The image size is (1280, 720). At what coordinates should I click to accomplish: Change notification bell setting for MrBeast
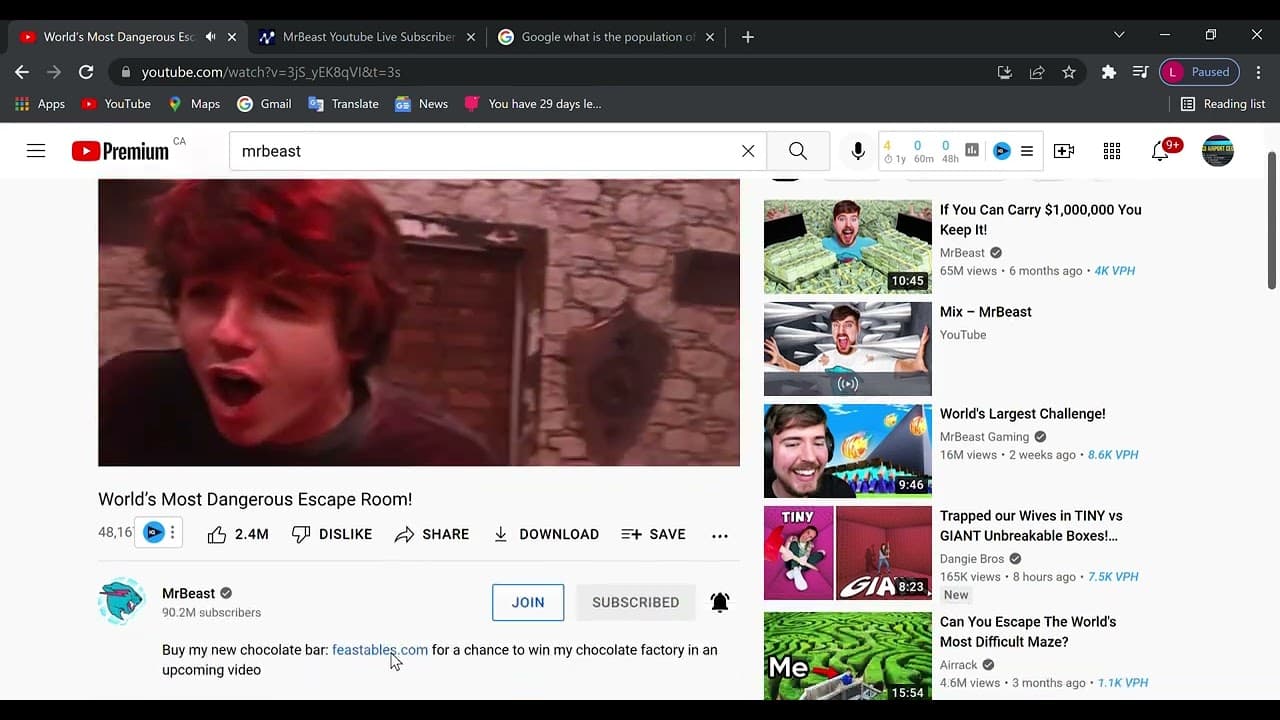[720, 602]
